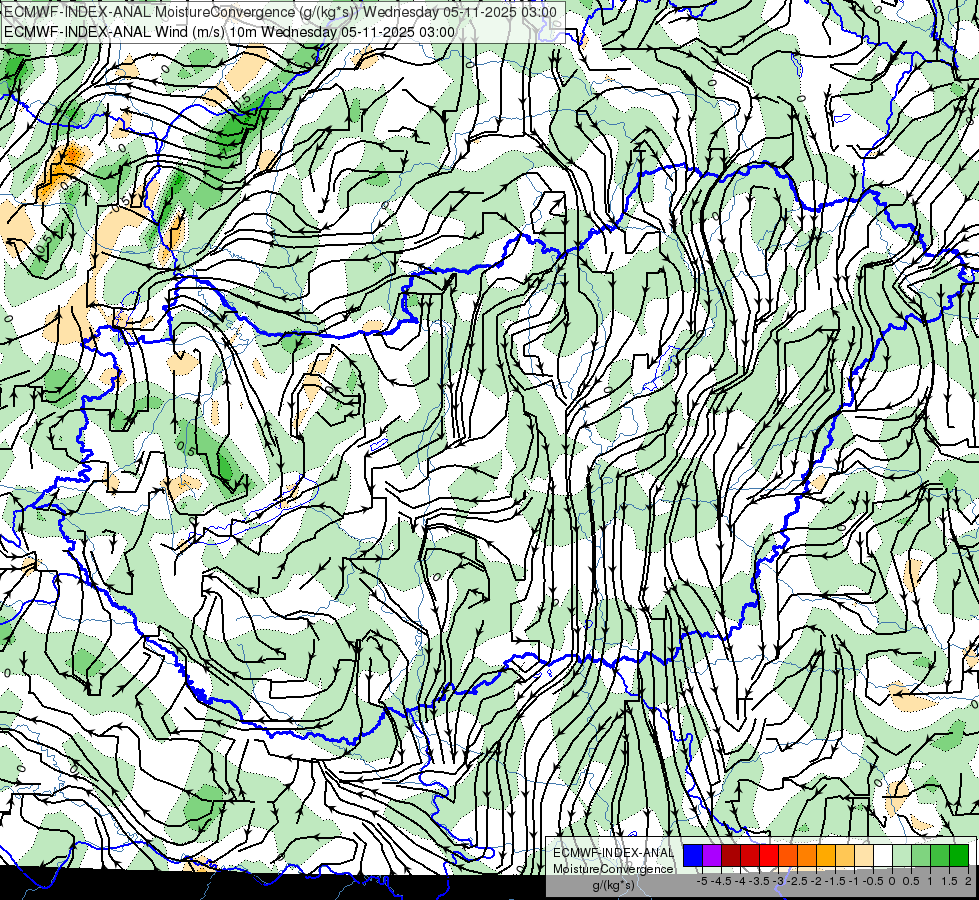Click legend tick label '0'

coord(892,881)
